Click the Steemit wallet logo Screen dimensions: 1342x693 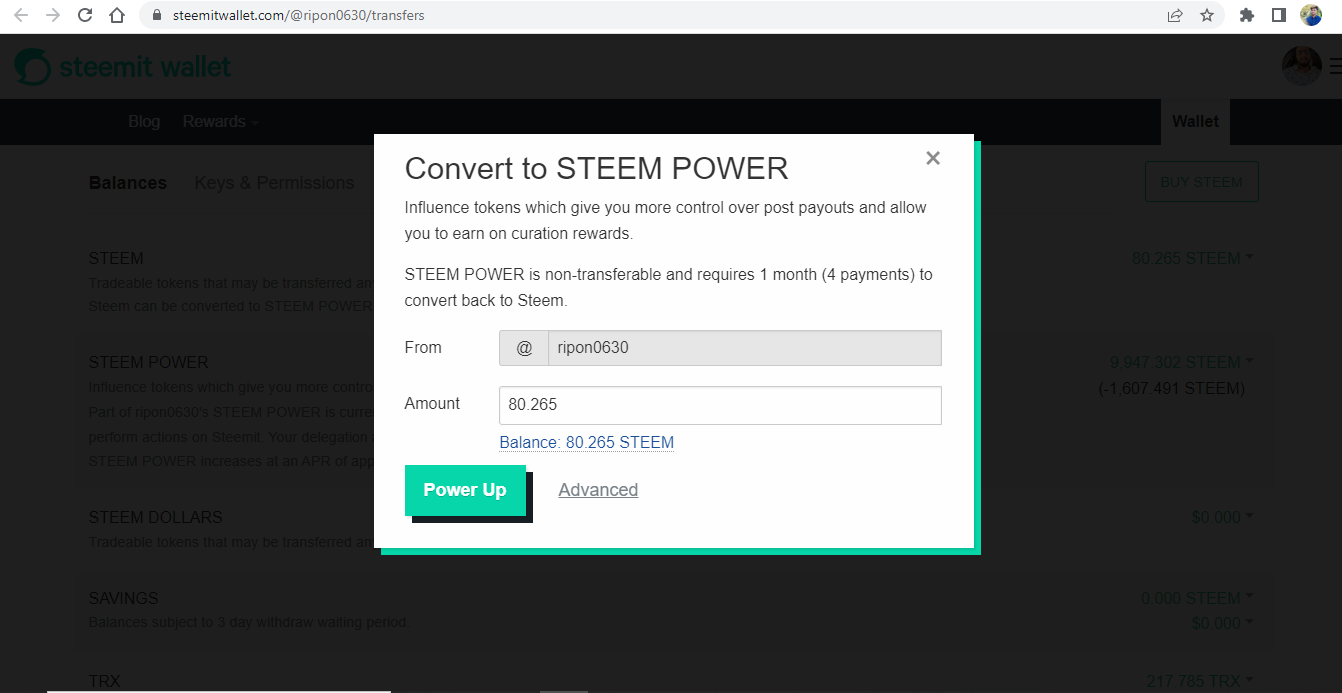click(123, 67)
